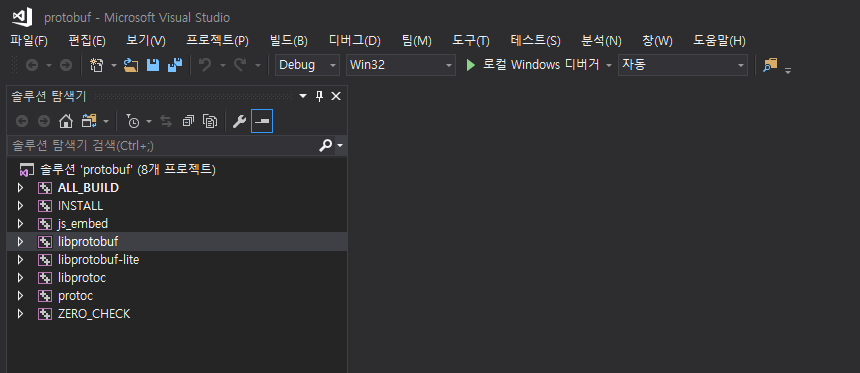The height and width of the screenshot is (373, 860).
Task: Click the solution and folder view switch icon
Action: pos(89,121)
